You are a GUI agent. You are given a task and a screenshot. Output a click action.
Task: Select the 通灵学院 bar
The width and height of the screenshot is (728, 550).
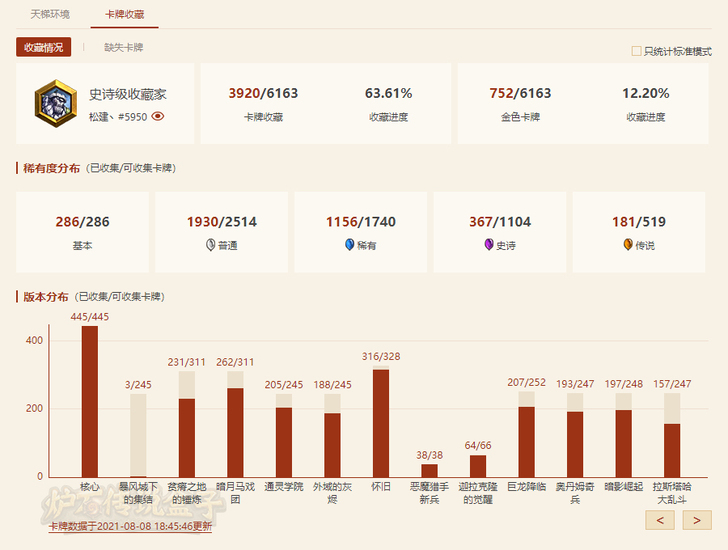[x=284, y=435]
